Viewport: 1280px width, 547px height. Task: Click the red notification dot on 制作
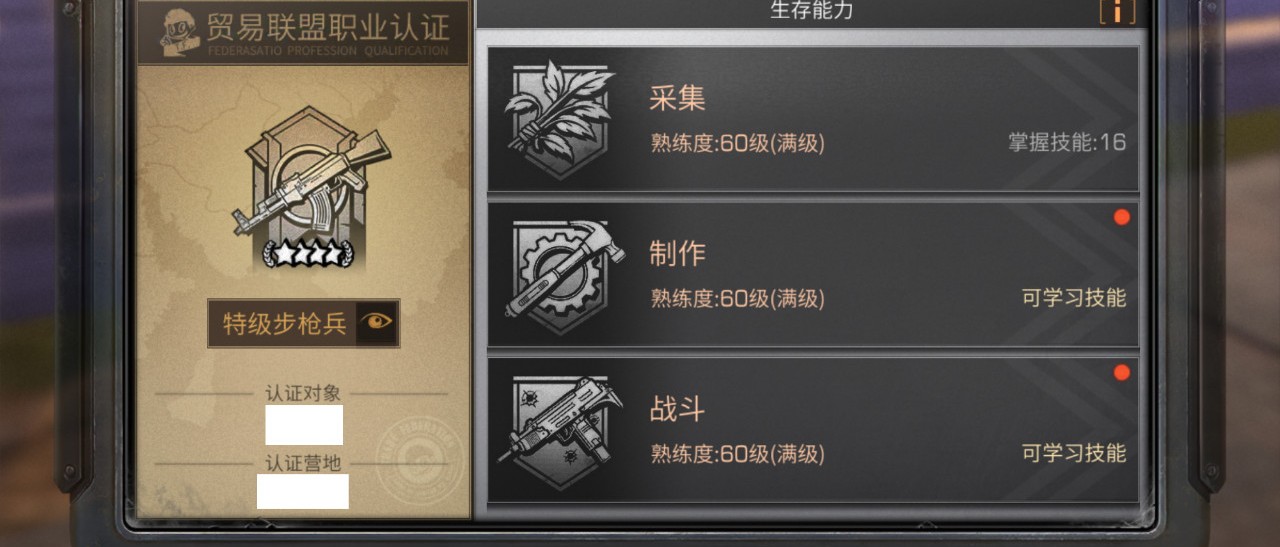pos(1121,217)
